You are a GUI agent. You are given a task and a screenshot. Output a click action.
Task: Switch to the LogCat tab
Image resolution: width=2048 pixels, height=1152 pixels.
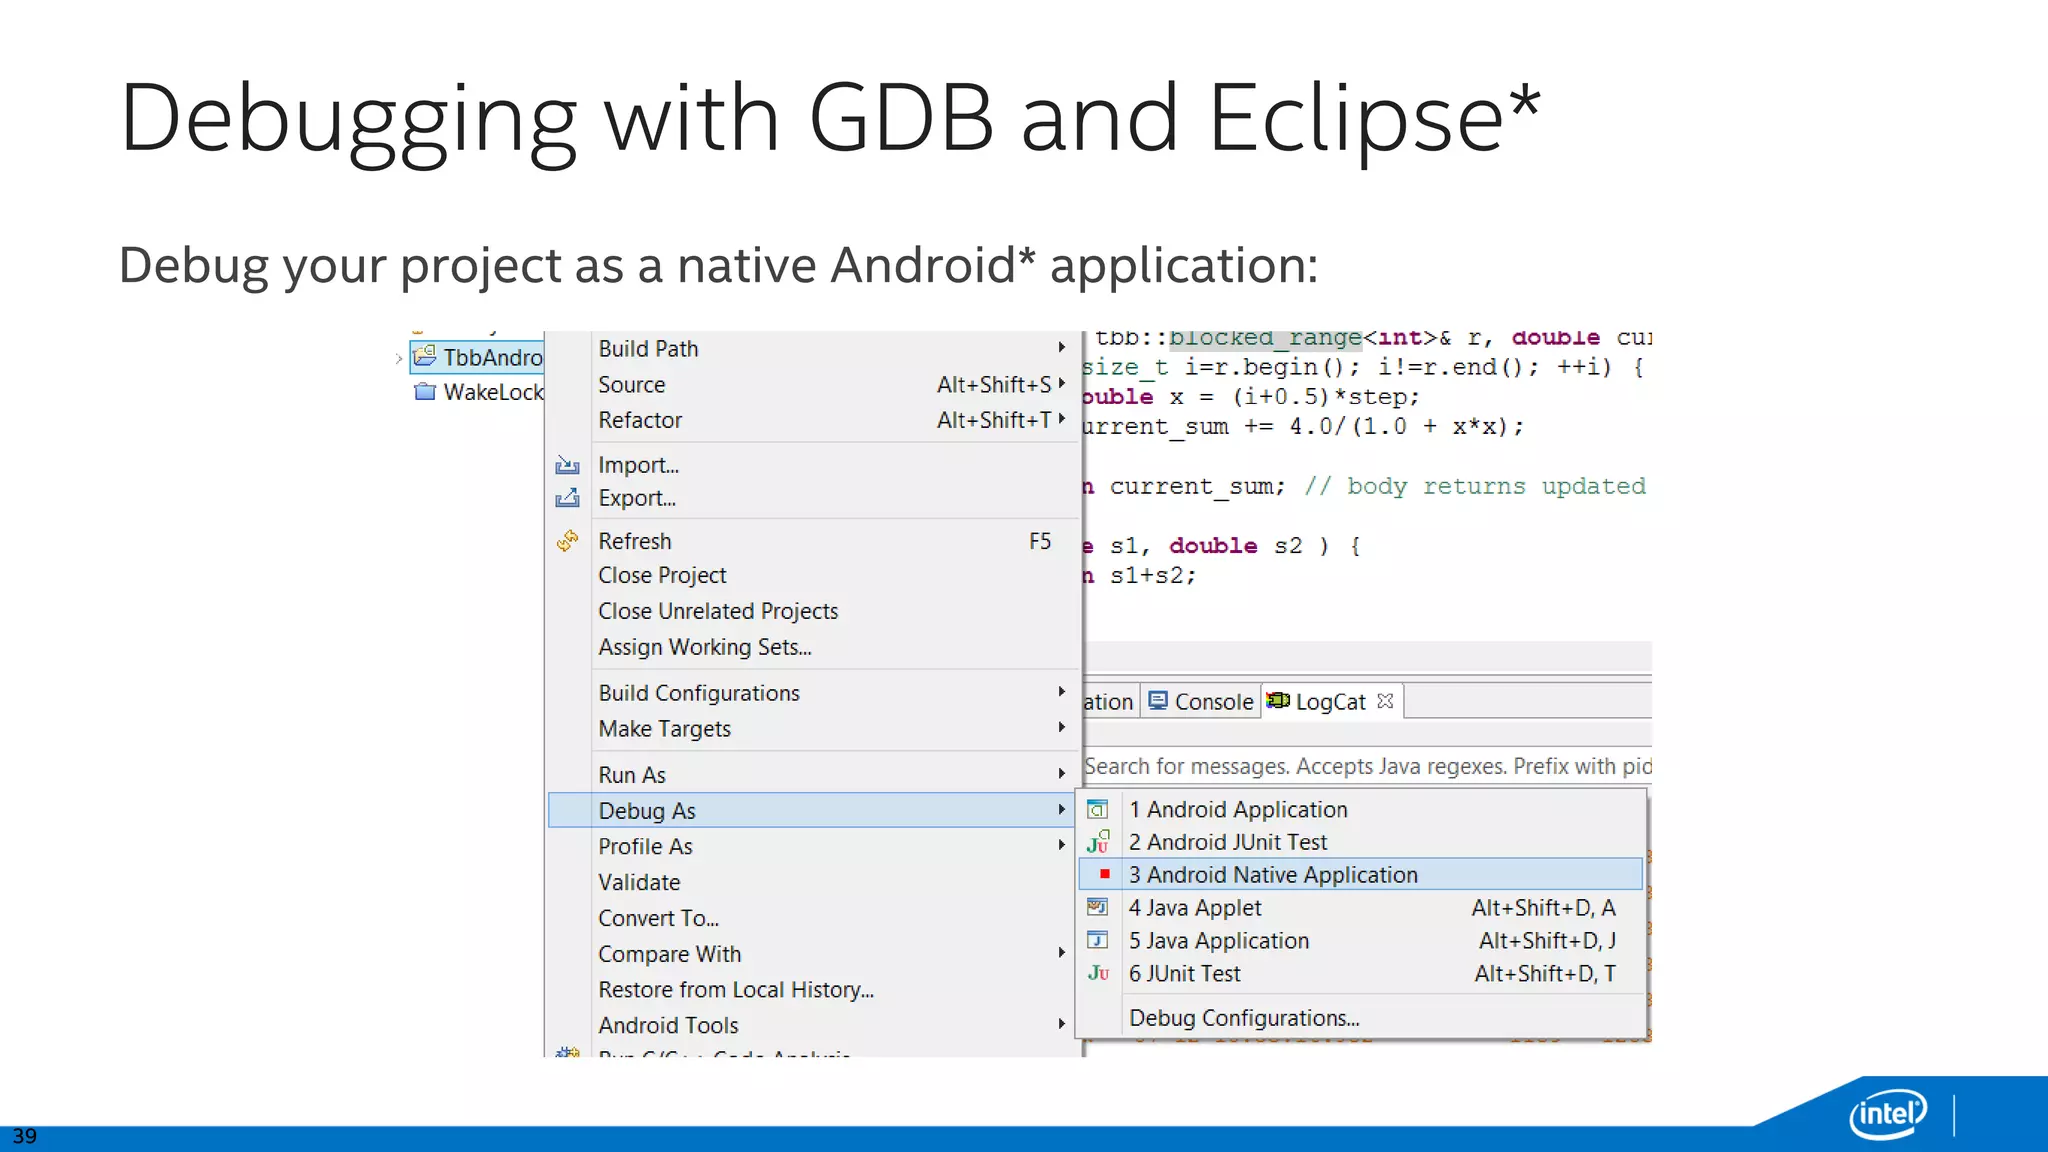tap(1332, 702)
